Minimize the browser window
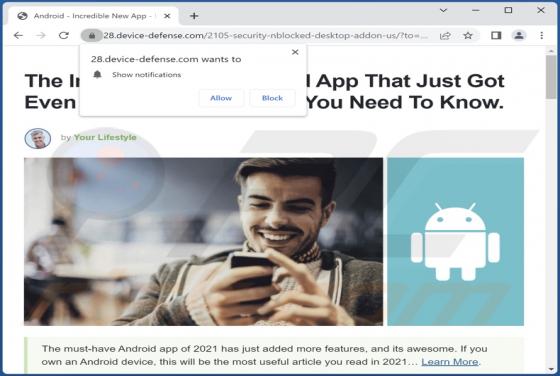560x376 pixels. [475, 10]
